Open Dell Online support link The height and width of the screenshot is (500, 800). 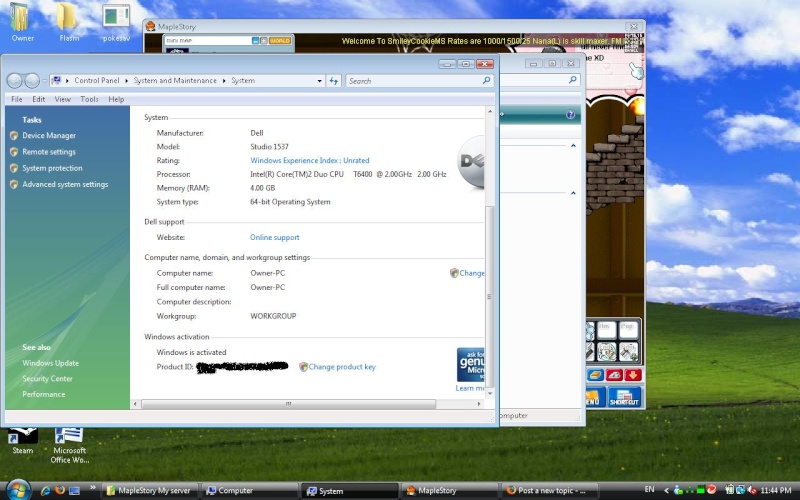click(x=274, y=237)
